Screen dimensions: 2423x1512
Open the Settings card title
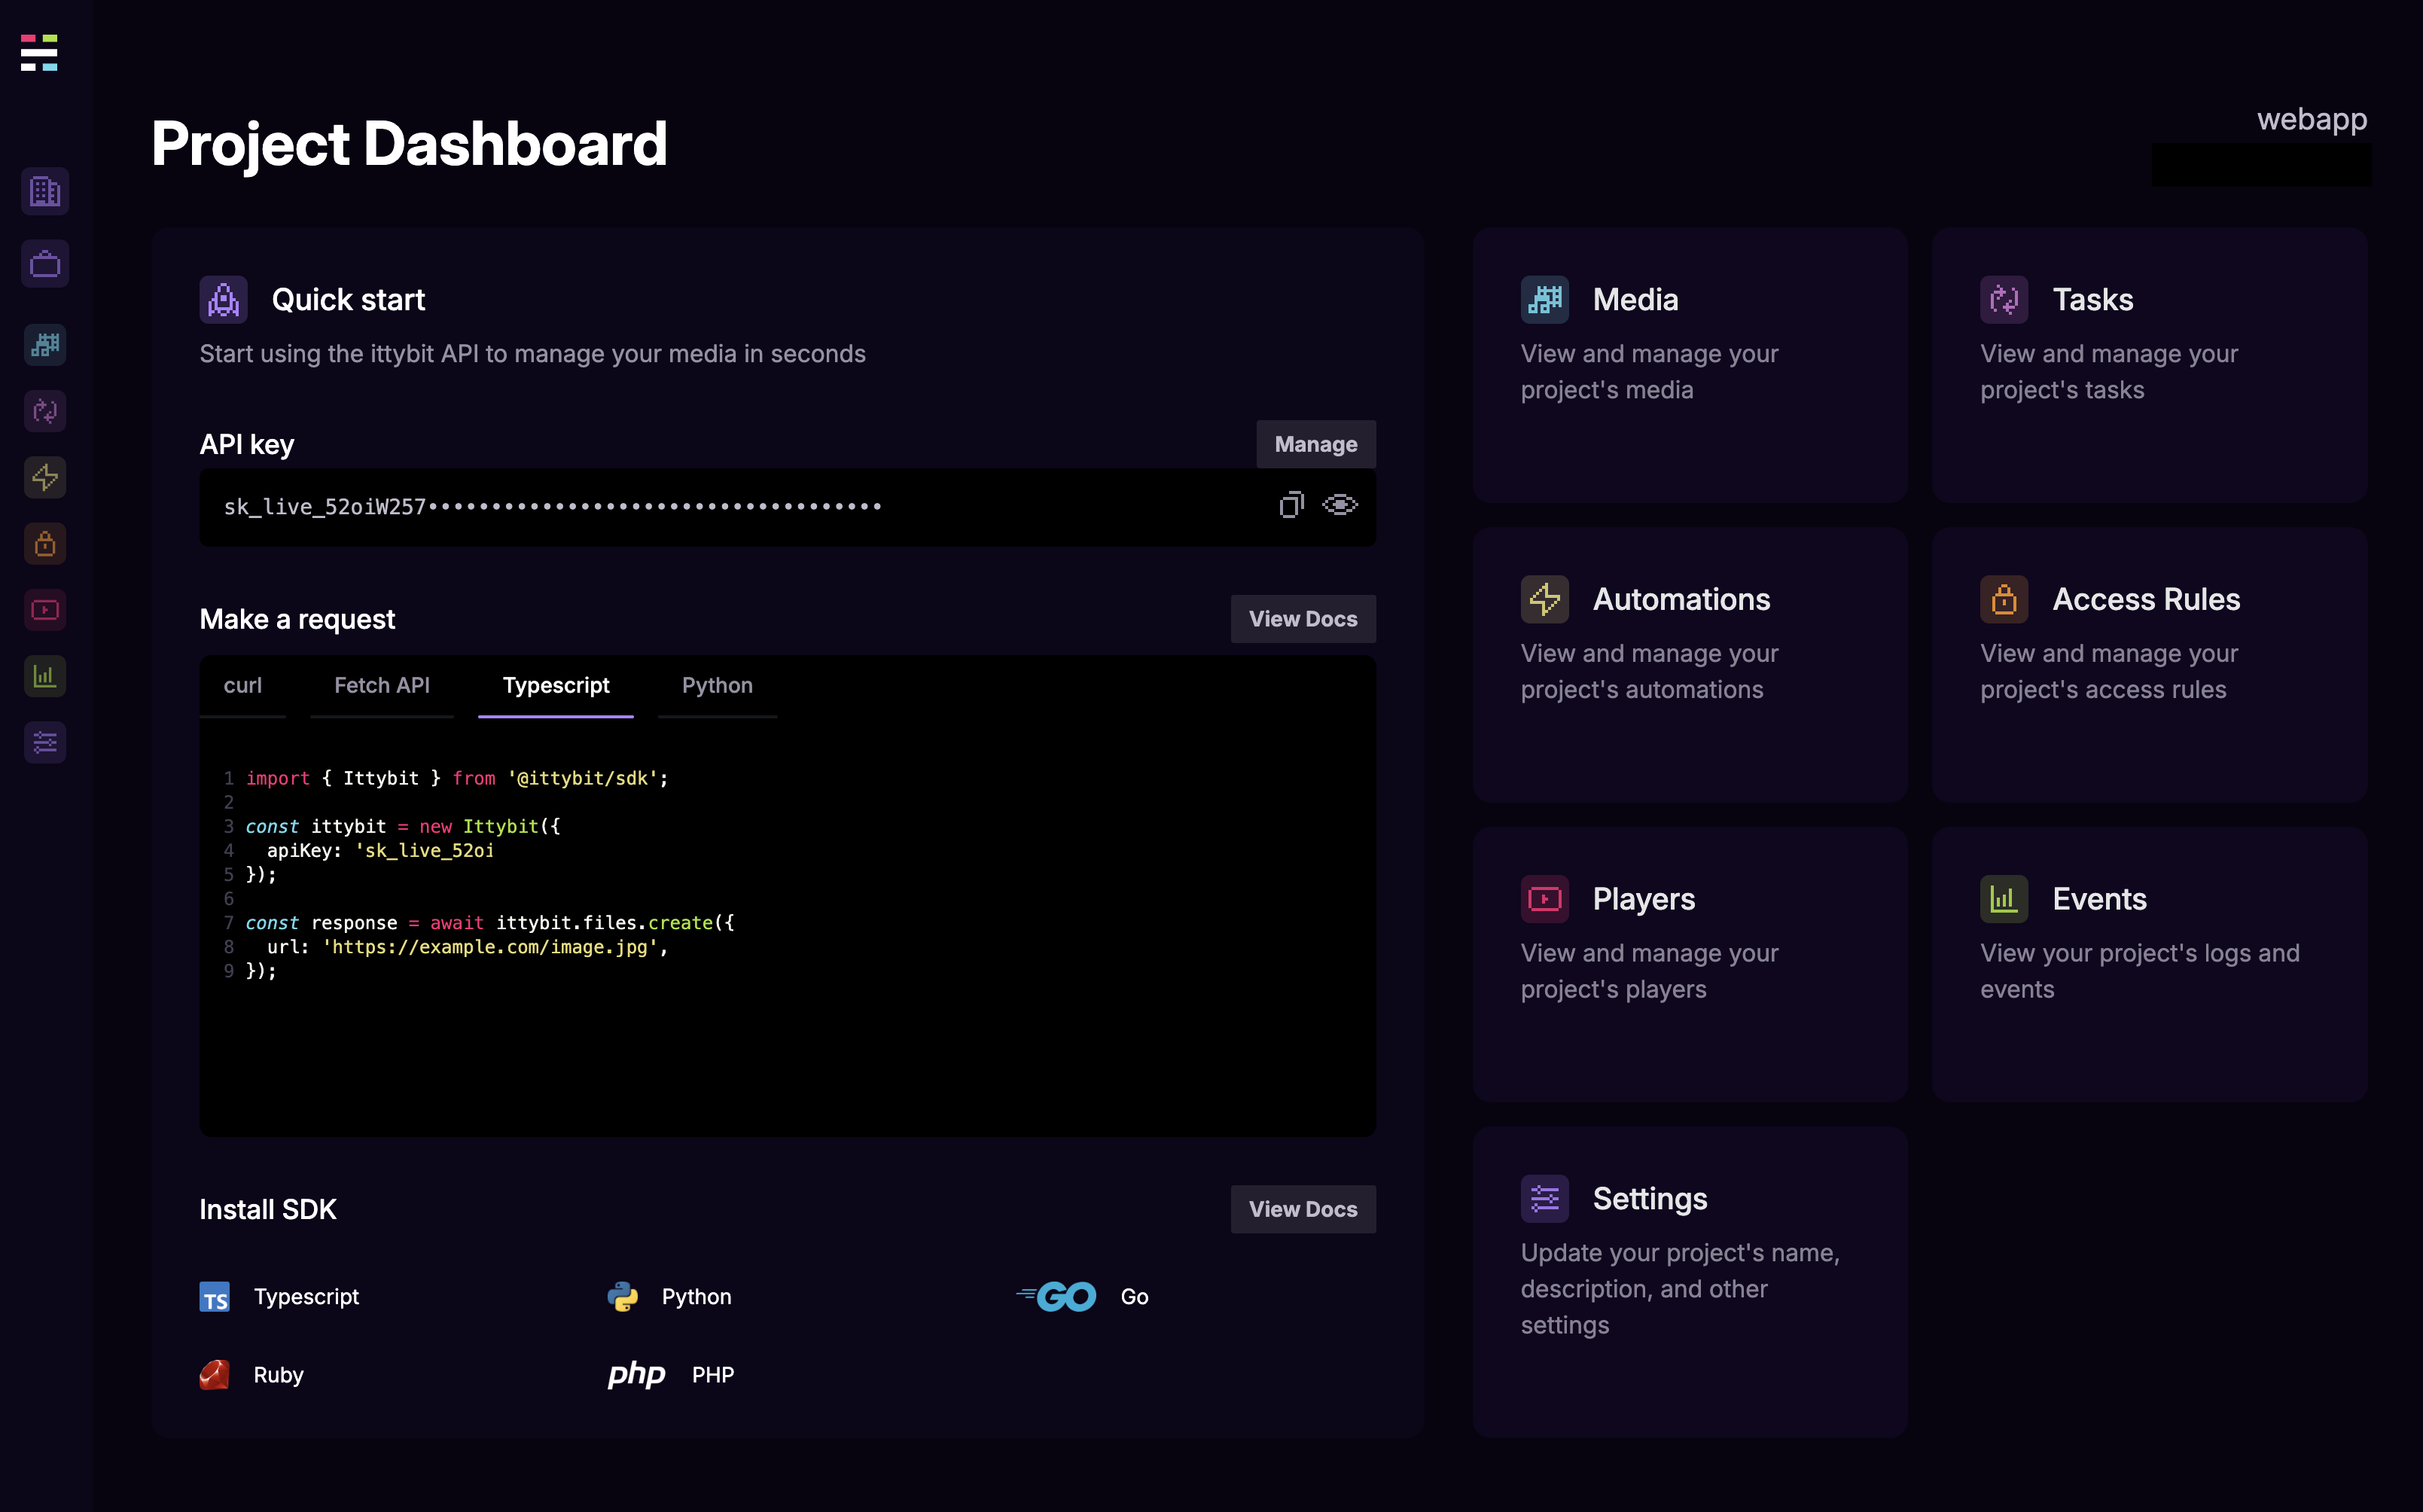pyautogui.click(x=1650, y=1198)
